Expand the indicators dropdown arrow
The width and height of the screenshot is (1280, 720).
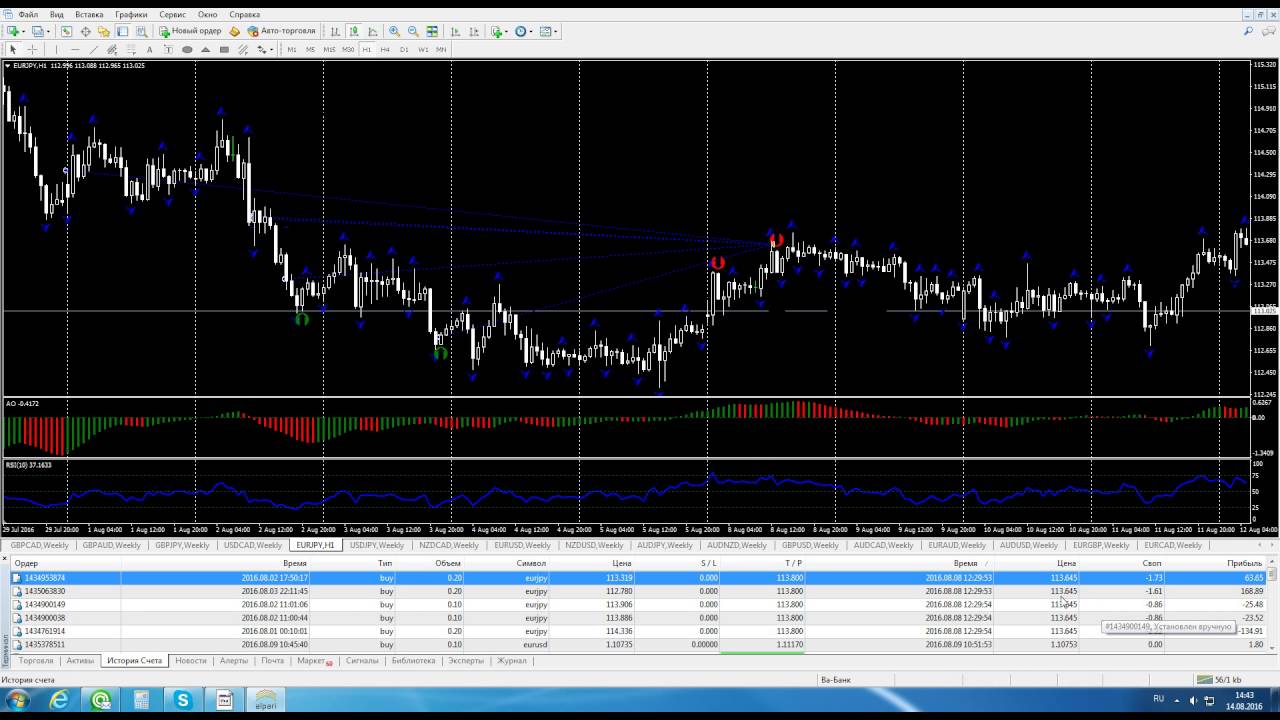[507, 31]
